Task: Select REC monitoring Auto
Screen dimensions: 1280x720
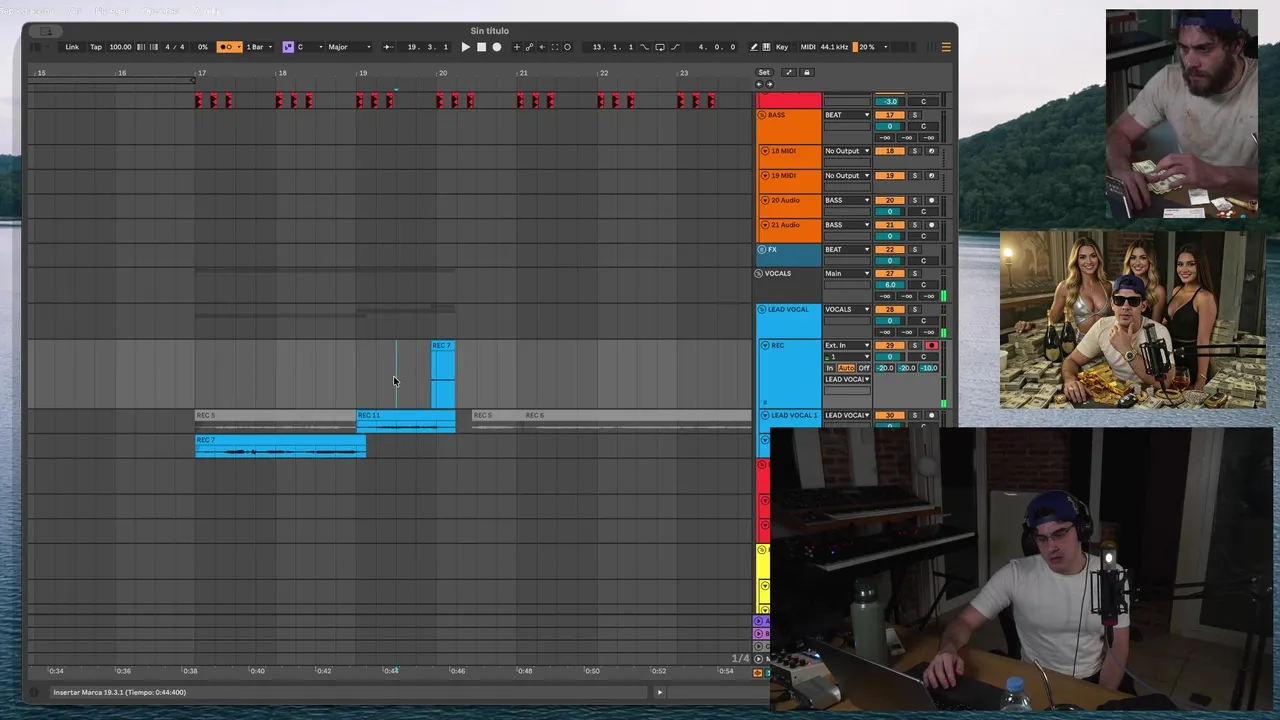Action: tap(846, 368)
